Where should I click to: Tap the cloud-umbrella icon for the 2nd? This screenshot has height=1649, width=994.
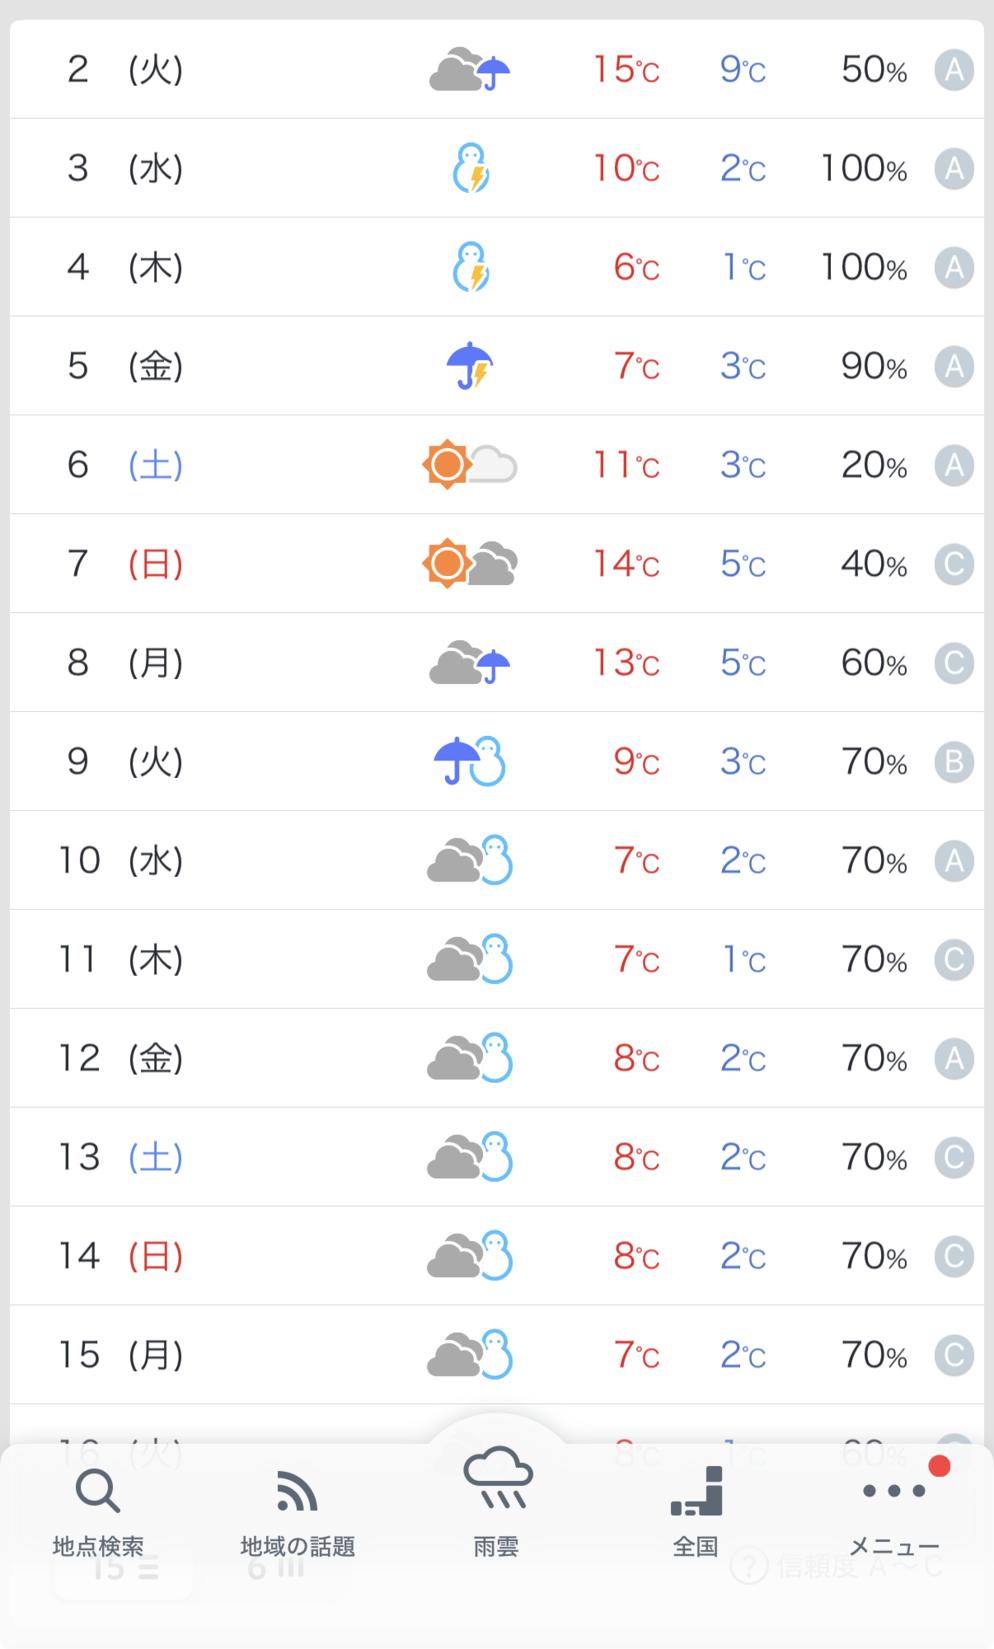[469, 70]
